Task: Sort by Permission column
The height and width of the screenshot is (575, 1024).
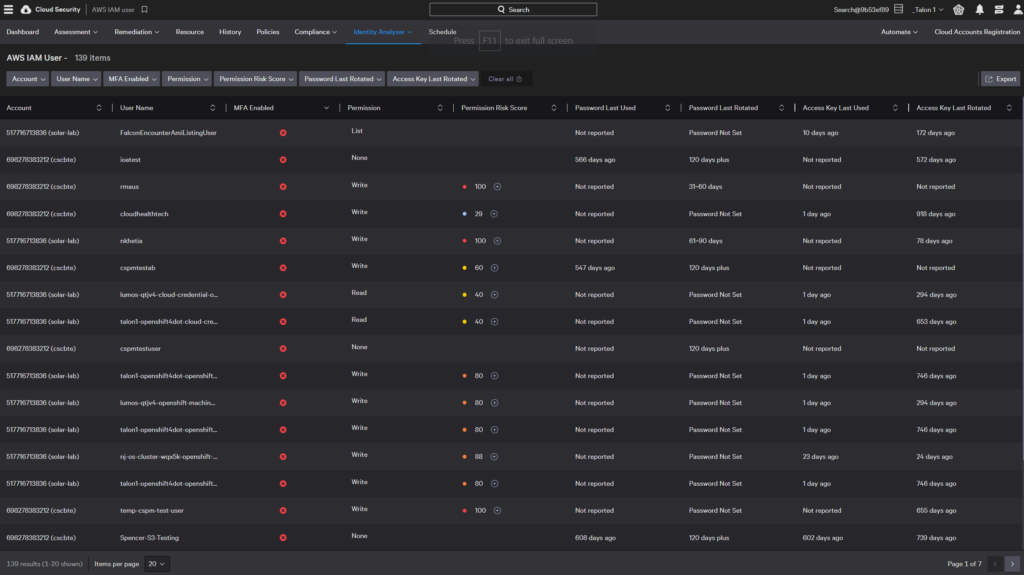Action: click(440, 108)
